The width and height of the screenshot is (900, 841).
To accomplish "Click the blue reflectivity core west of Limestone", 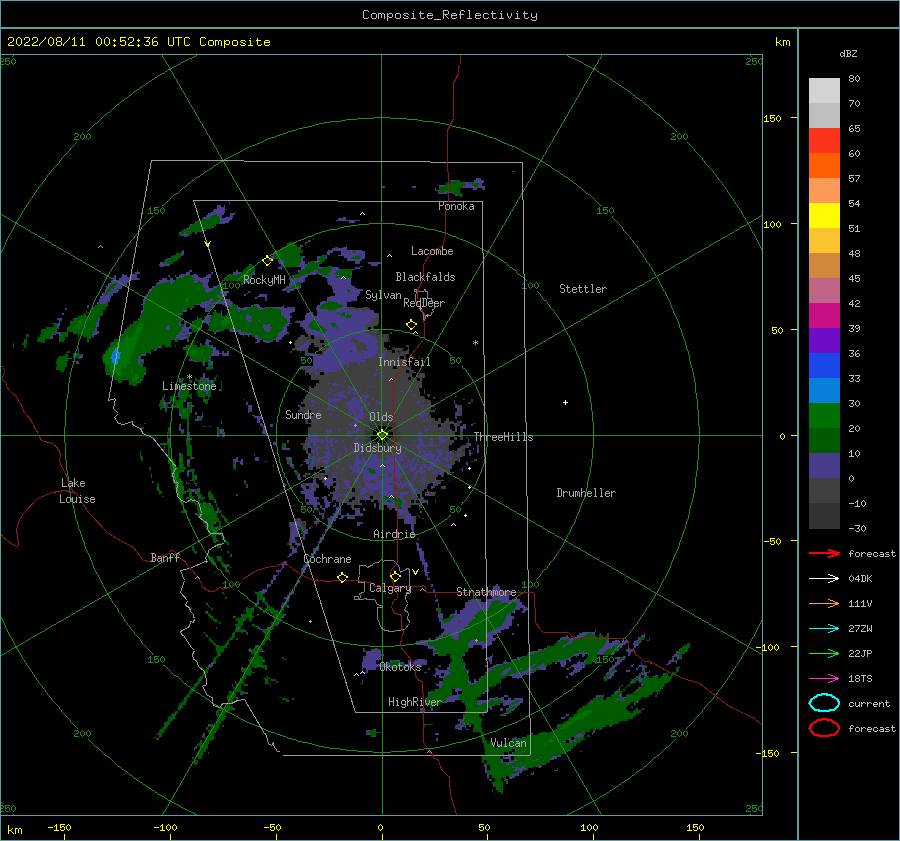I will click(116, 356).
